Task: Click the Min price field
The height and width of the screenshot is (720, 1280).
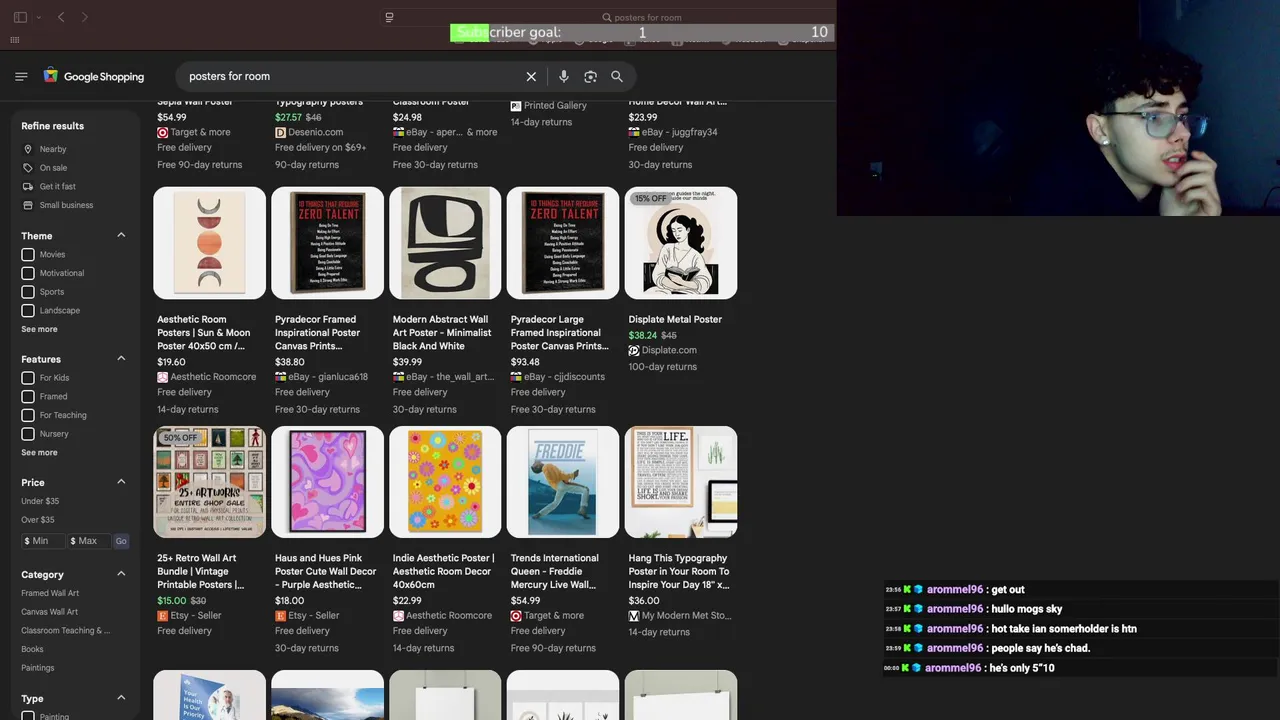Action: (x=43, y=541)
